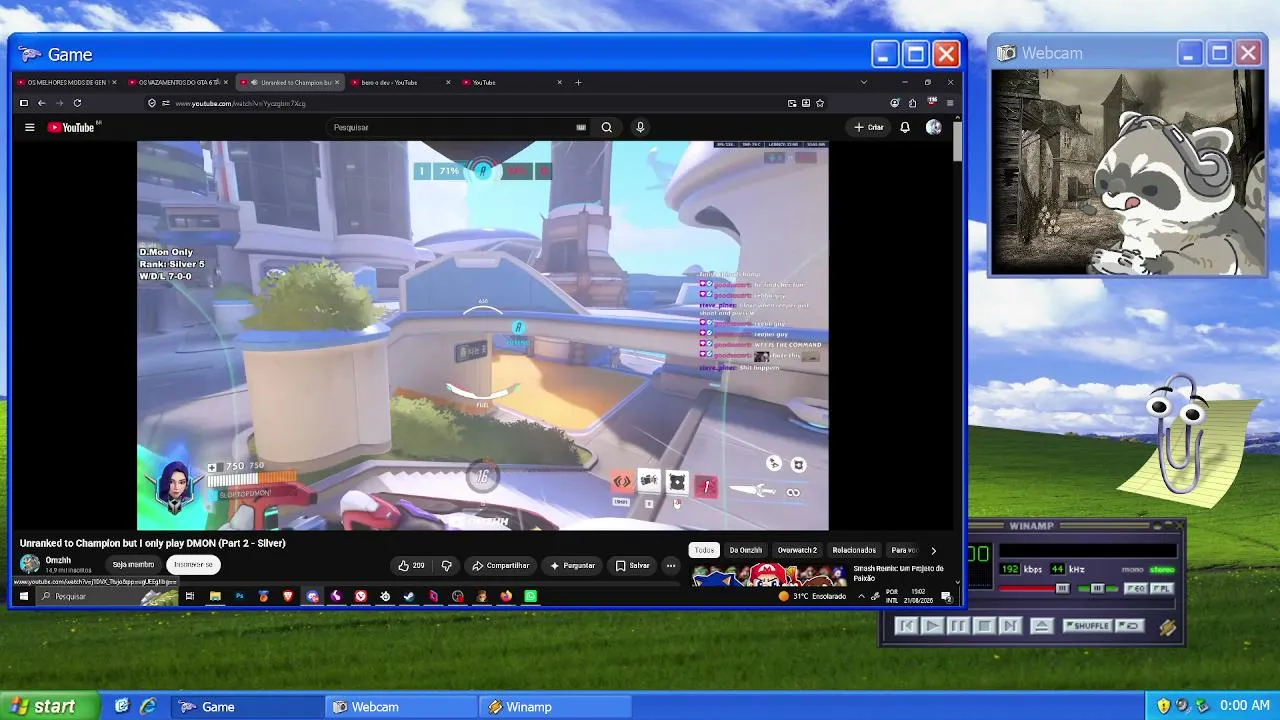The image size is (1280, 720).
Task: Switch to the OS VAZAMENTOS DO GTA 6 tab
Action: coord(178,82)
